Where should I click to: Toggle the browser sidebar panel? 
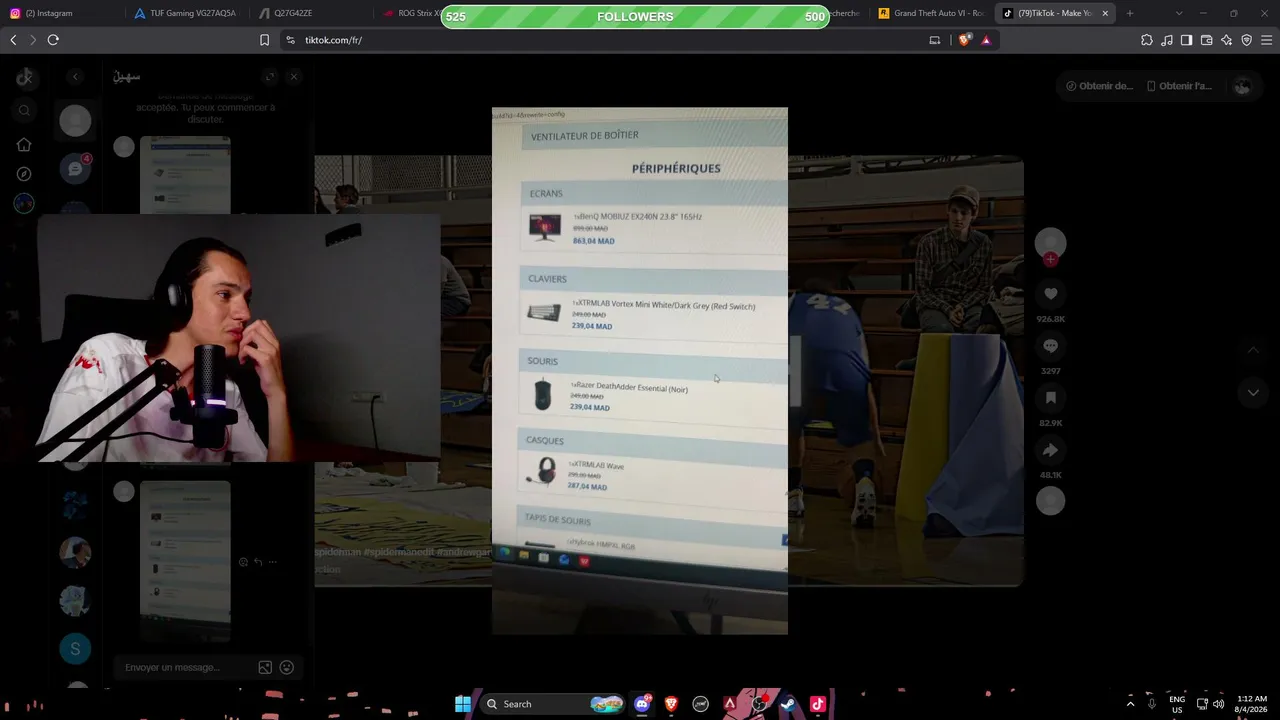1186,40
